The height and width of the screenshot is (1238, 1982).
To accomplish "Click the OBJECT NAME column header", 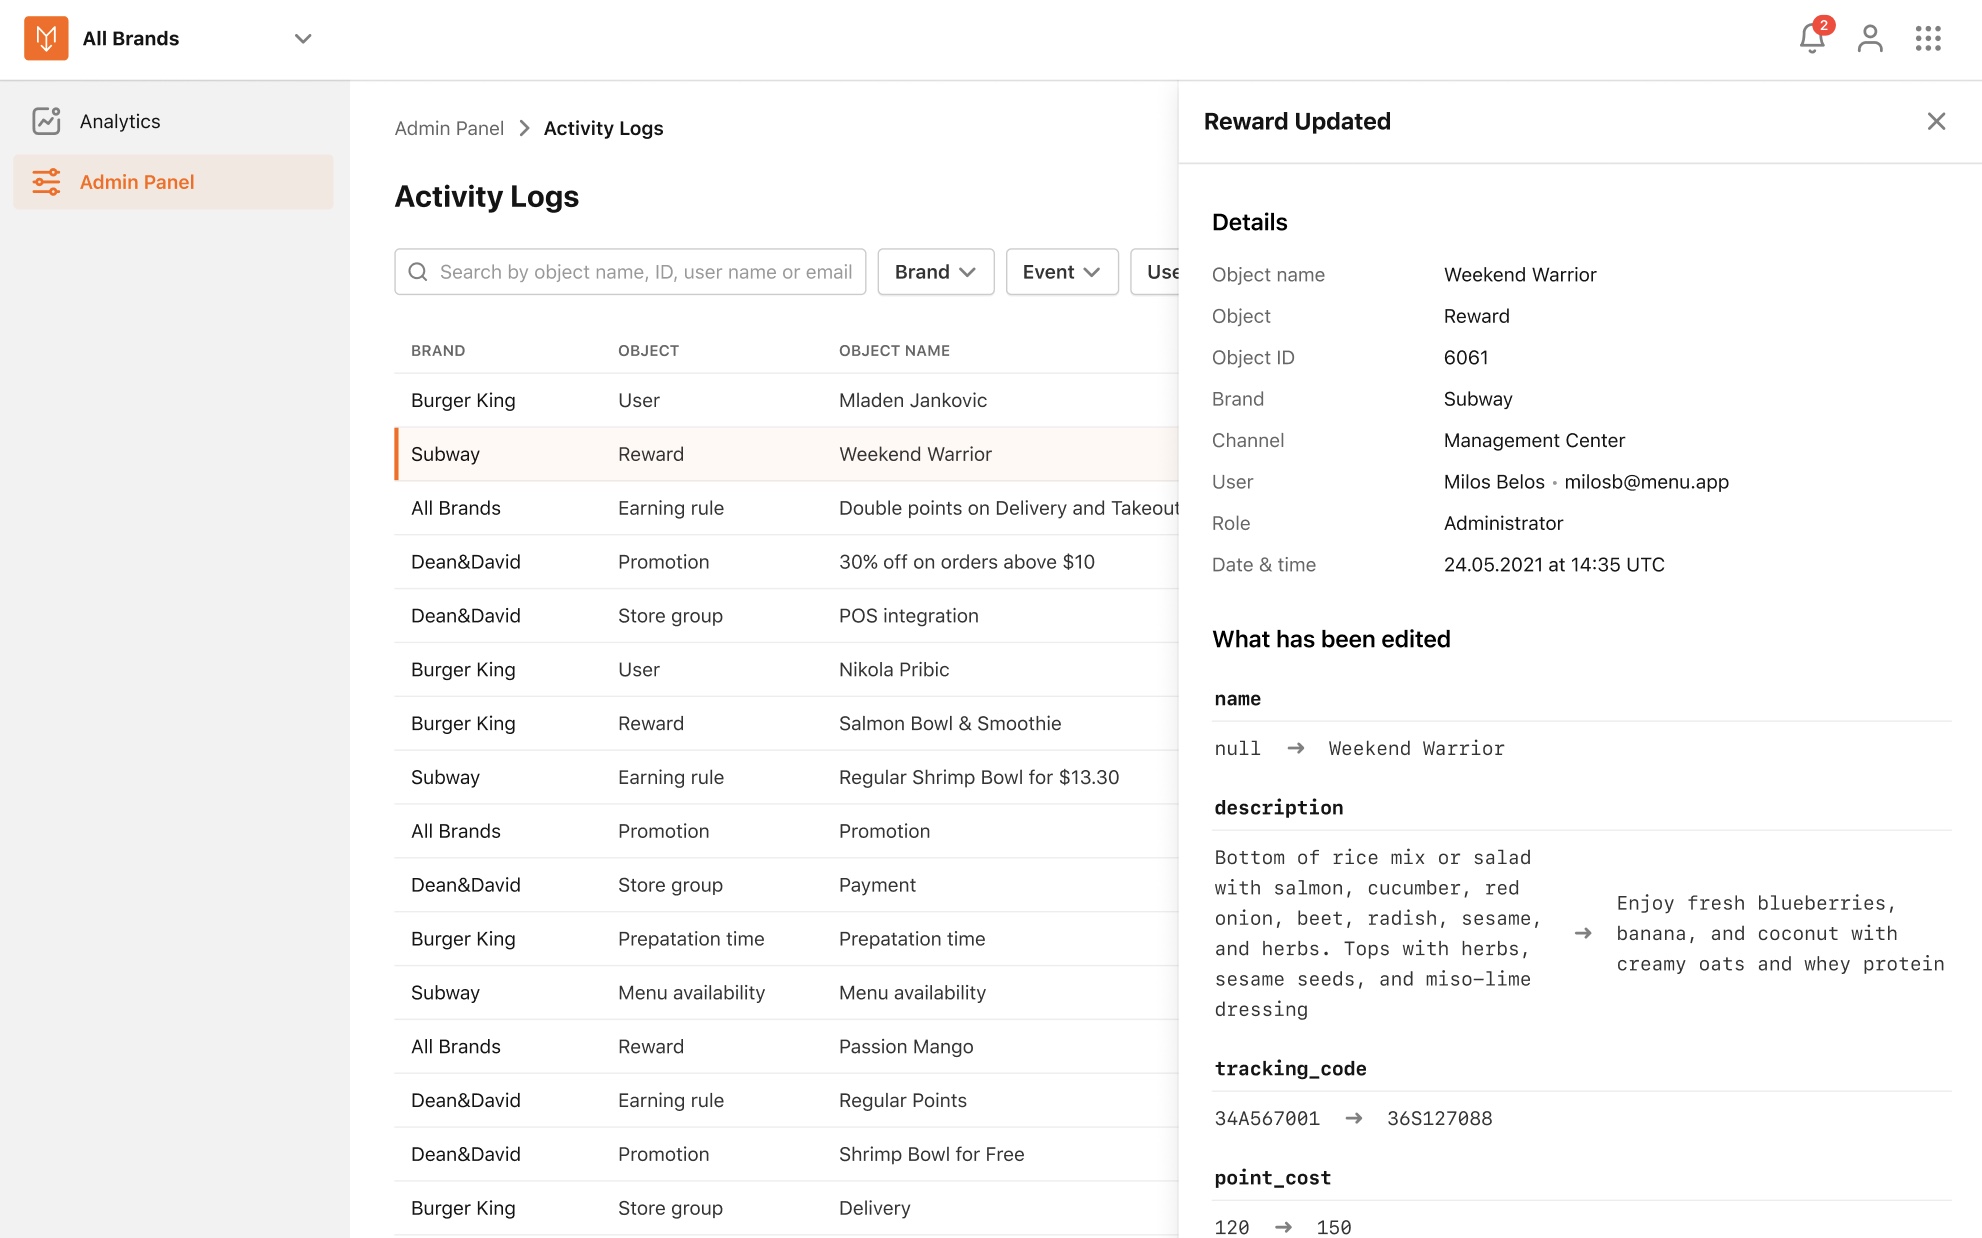I will click(x=894, y=351).
